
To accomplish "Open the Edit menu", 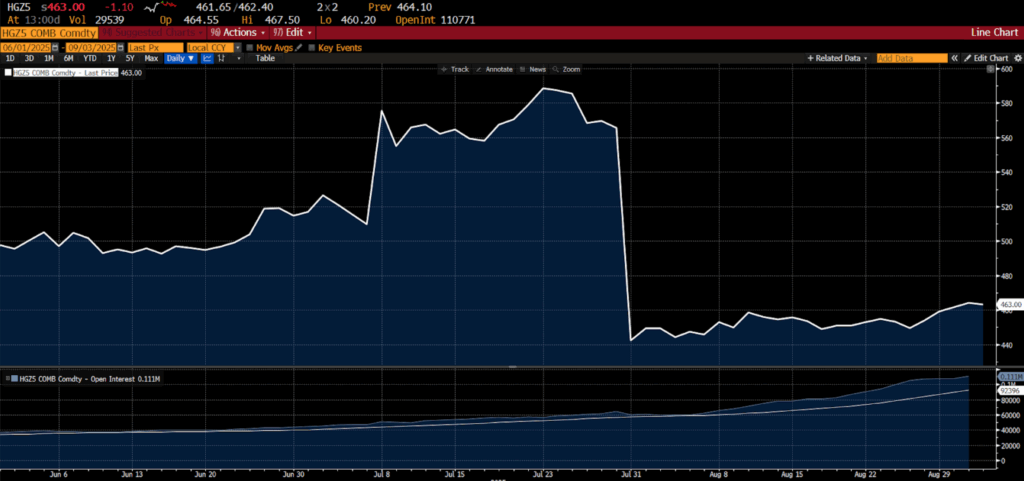I will (x=287, y=32).
